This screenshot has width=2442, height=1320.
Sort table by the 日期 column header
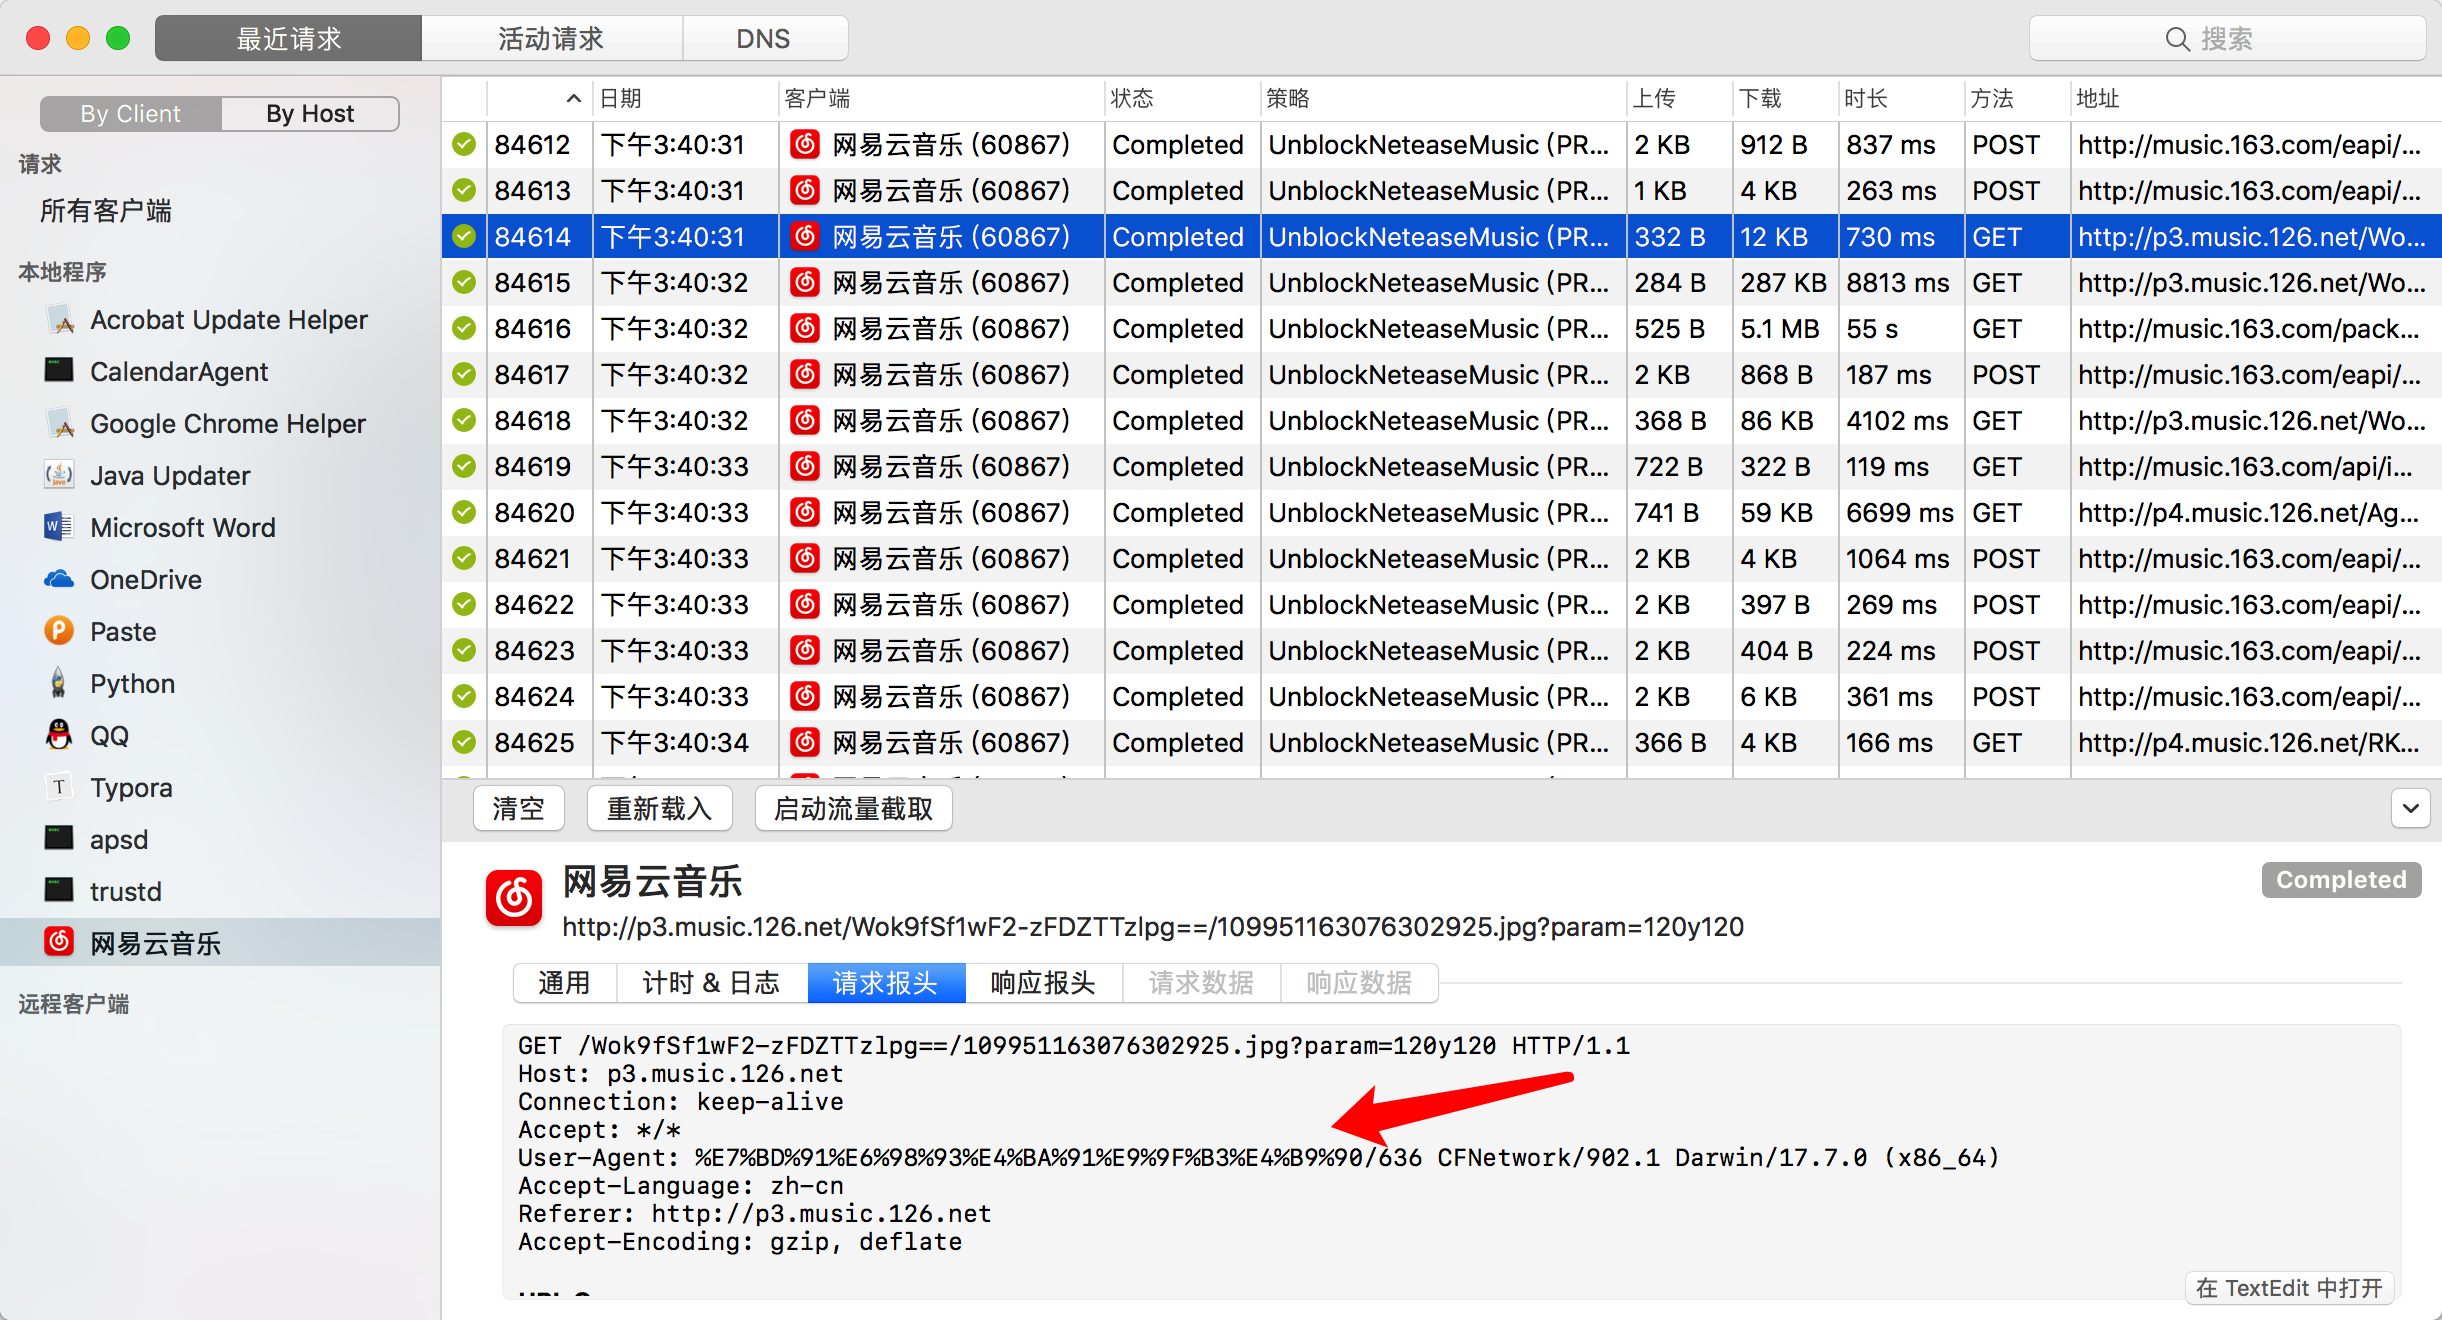point(685,98)
